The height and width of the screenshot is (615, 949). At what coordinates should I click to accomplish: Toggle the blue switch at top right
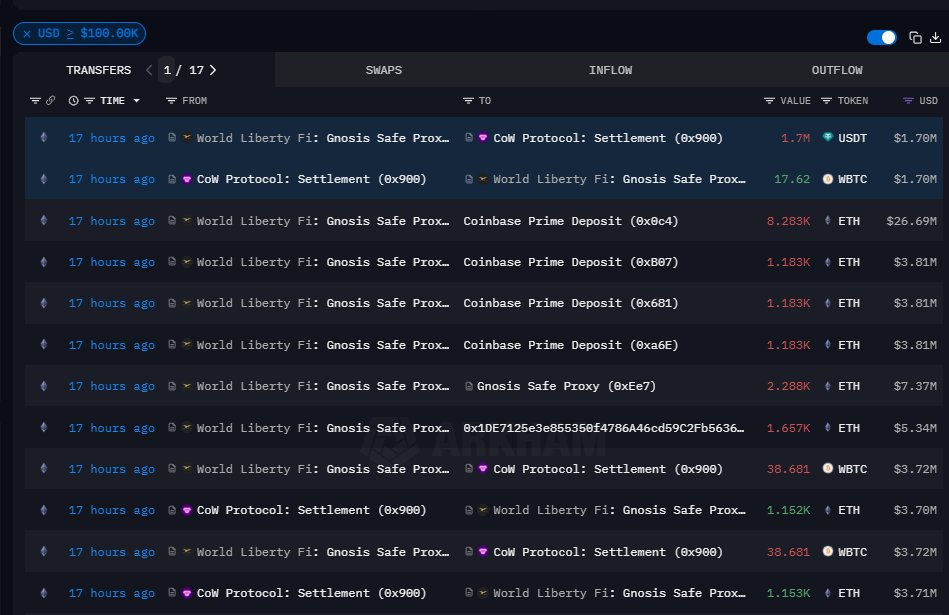881,38
